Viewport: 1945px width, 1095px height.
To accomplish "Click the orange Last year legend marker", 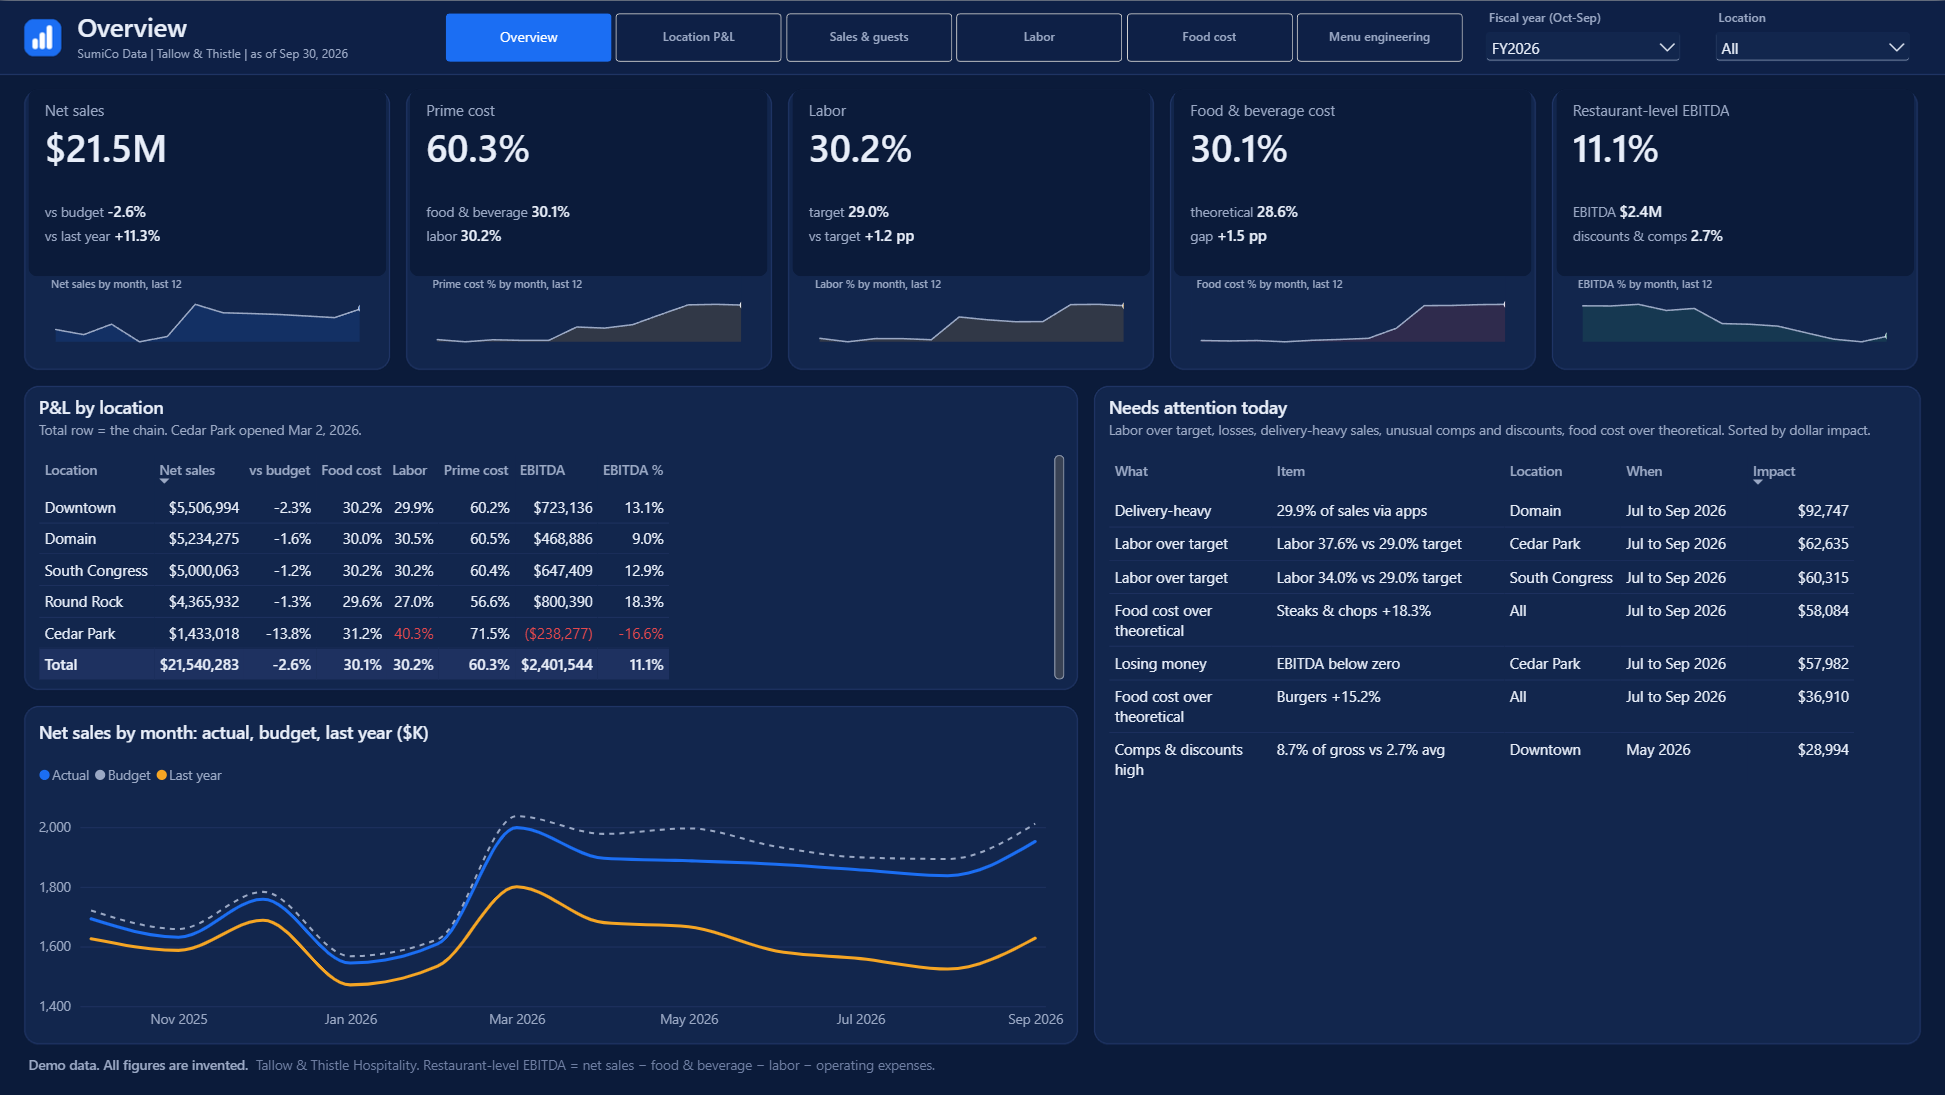I will pyautogui.click(x=162, y=775).
